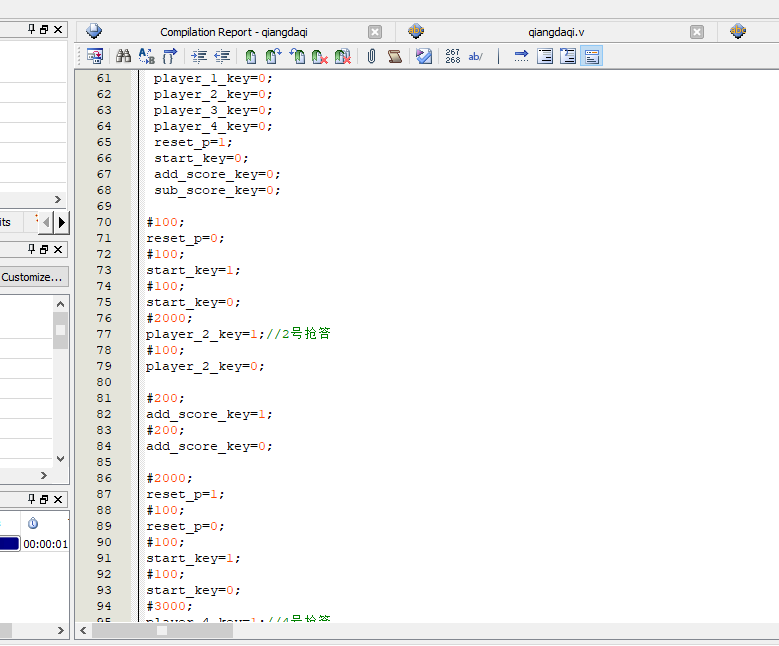This screenshot has width=779, height=646.
Task: Float the bottom left timer panel
Action: pyautogui.click(x=44, y=499)
